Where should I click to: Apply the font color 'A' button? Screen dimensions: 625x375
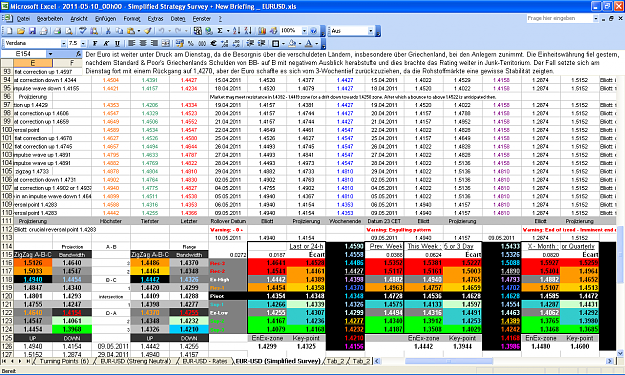[x=309, y=43]
